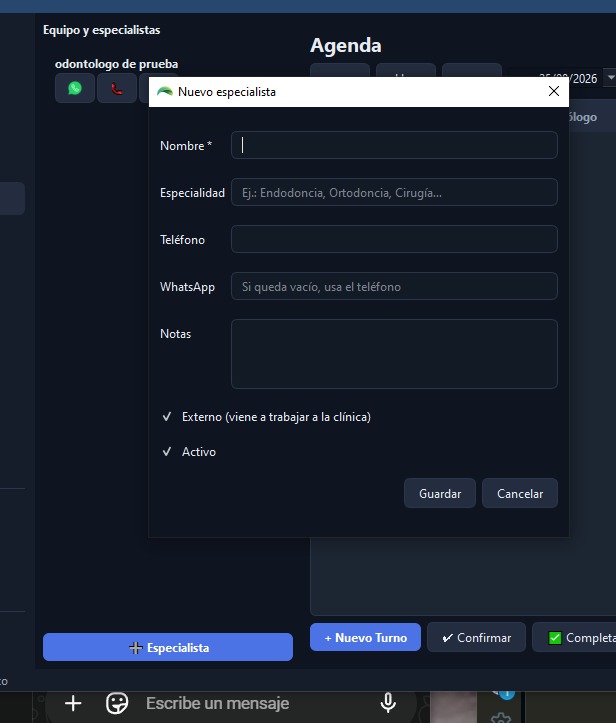
Task: Add a specialist with + Especialista button
Action: pyautogui.click(x=168, y=647)
